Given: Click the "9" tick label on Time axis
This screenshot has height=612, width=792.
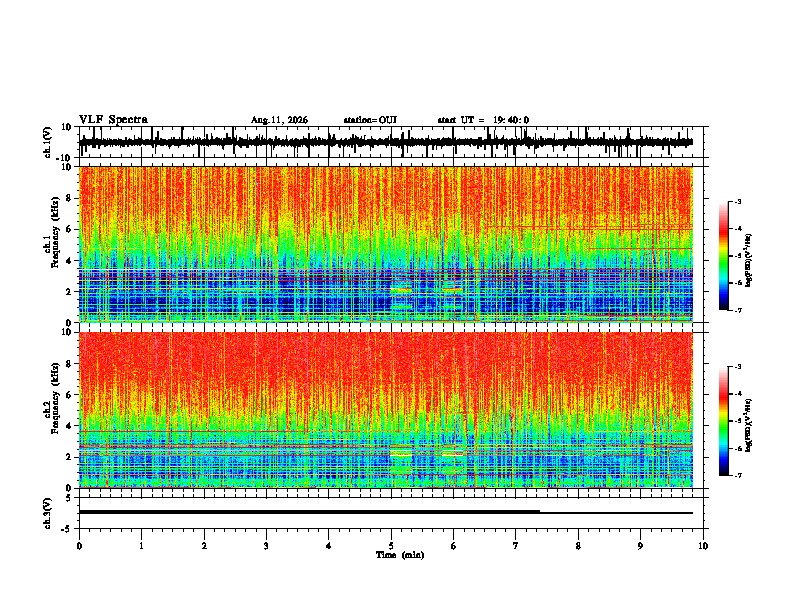Looking at the screenshot, I should pyautogui.click(x=640, y=546).
